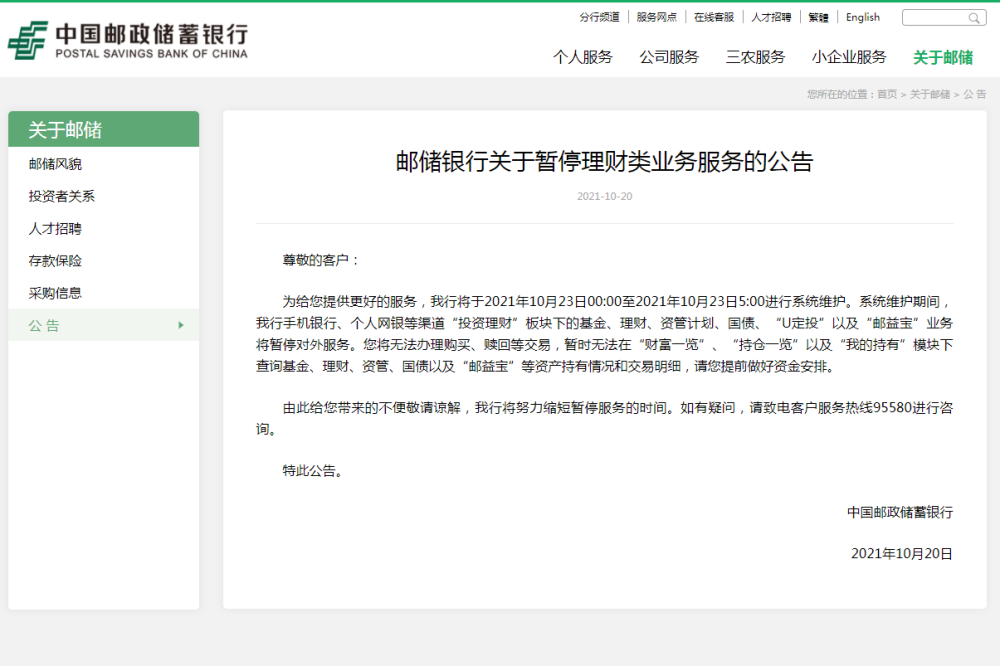Click 关于邮储 in the breadcrumb
The width and height of the screenshot is (1000, 666).
coord(929,94)
